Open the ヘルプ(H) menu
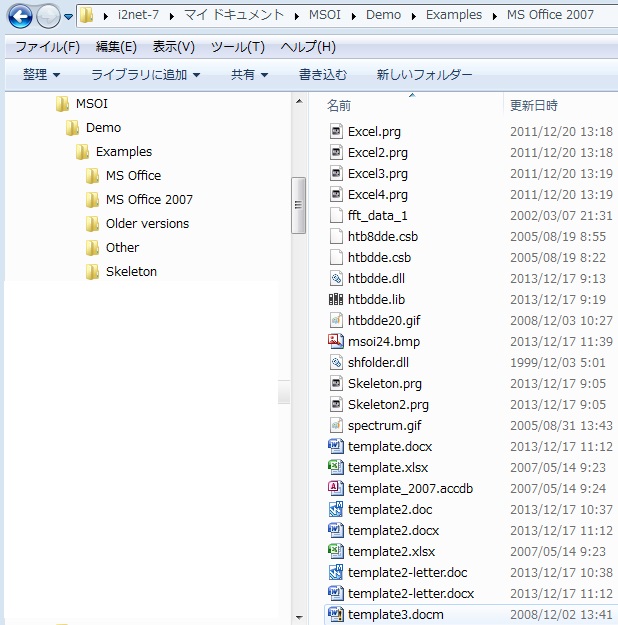The width and height of the screenshot is (618, 625). click(x=308, y=47)
